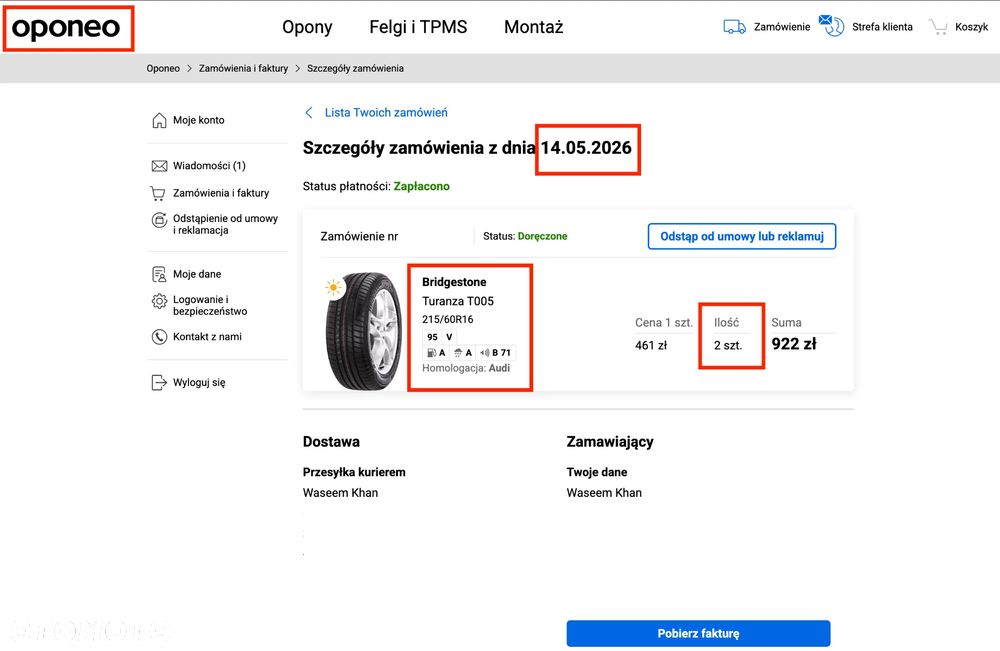Click the Zapłacono payment status
This screenshot has width=1000, height=651.
[x=422, y=186]
